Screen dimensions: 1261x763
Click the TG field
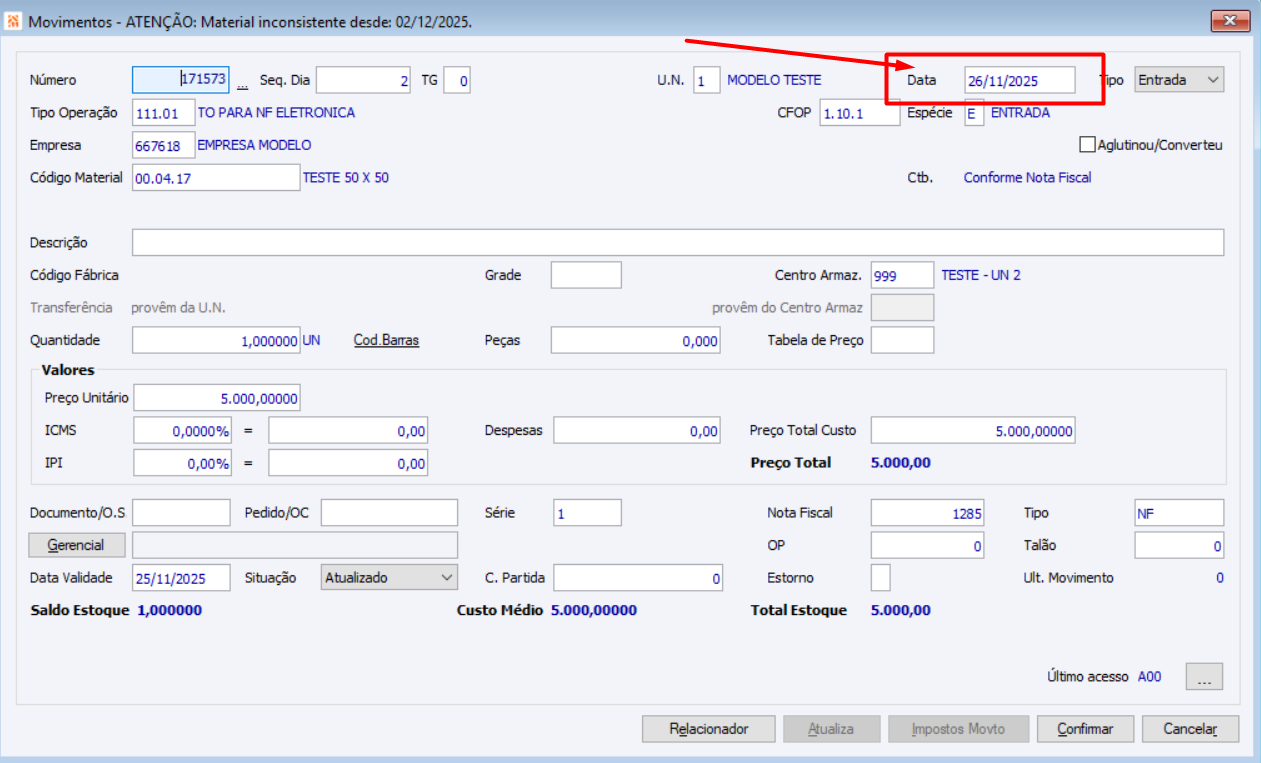(456, 80)
